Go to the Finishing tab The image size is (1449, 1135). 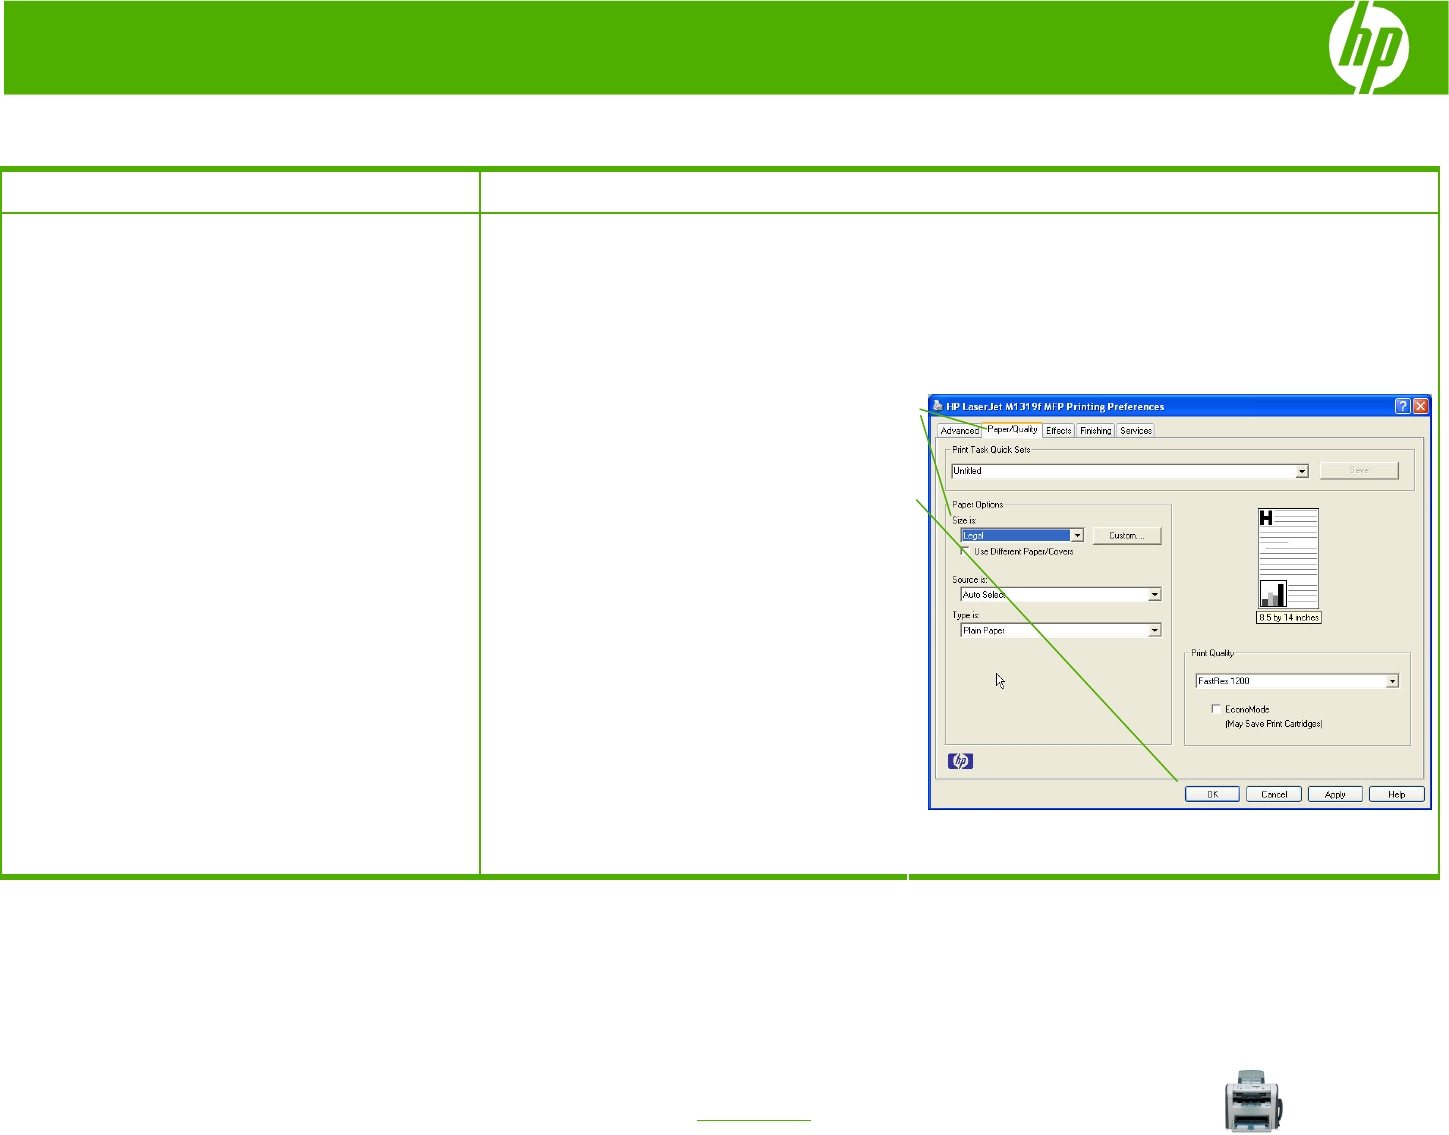tap(1096, 431)
